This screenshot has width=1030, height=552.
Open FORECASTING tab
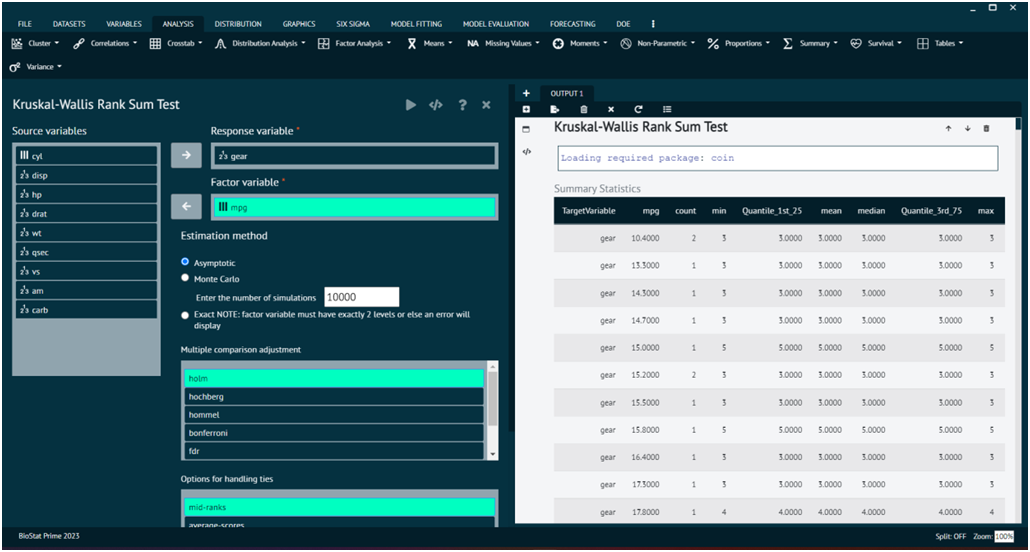(572, 24)
